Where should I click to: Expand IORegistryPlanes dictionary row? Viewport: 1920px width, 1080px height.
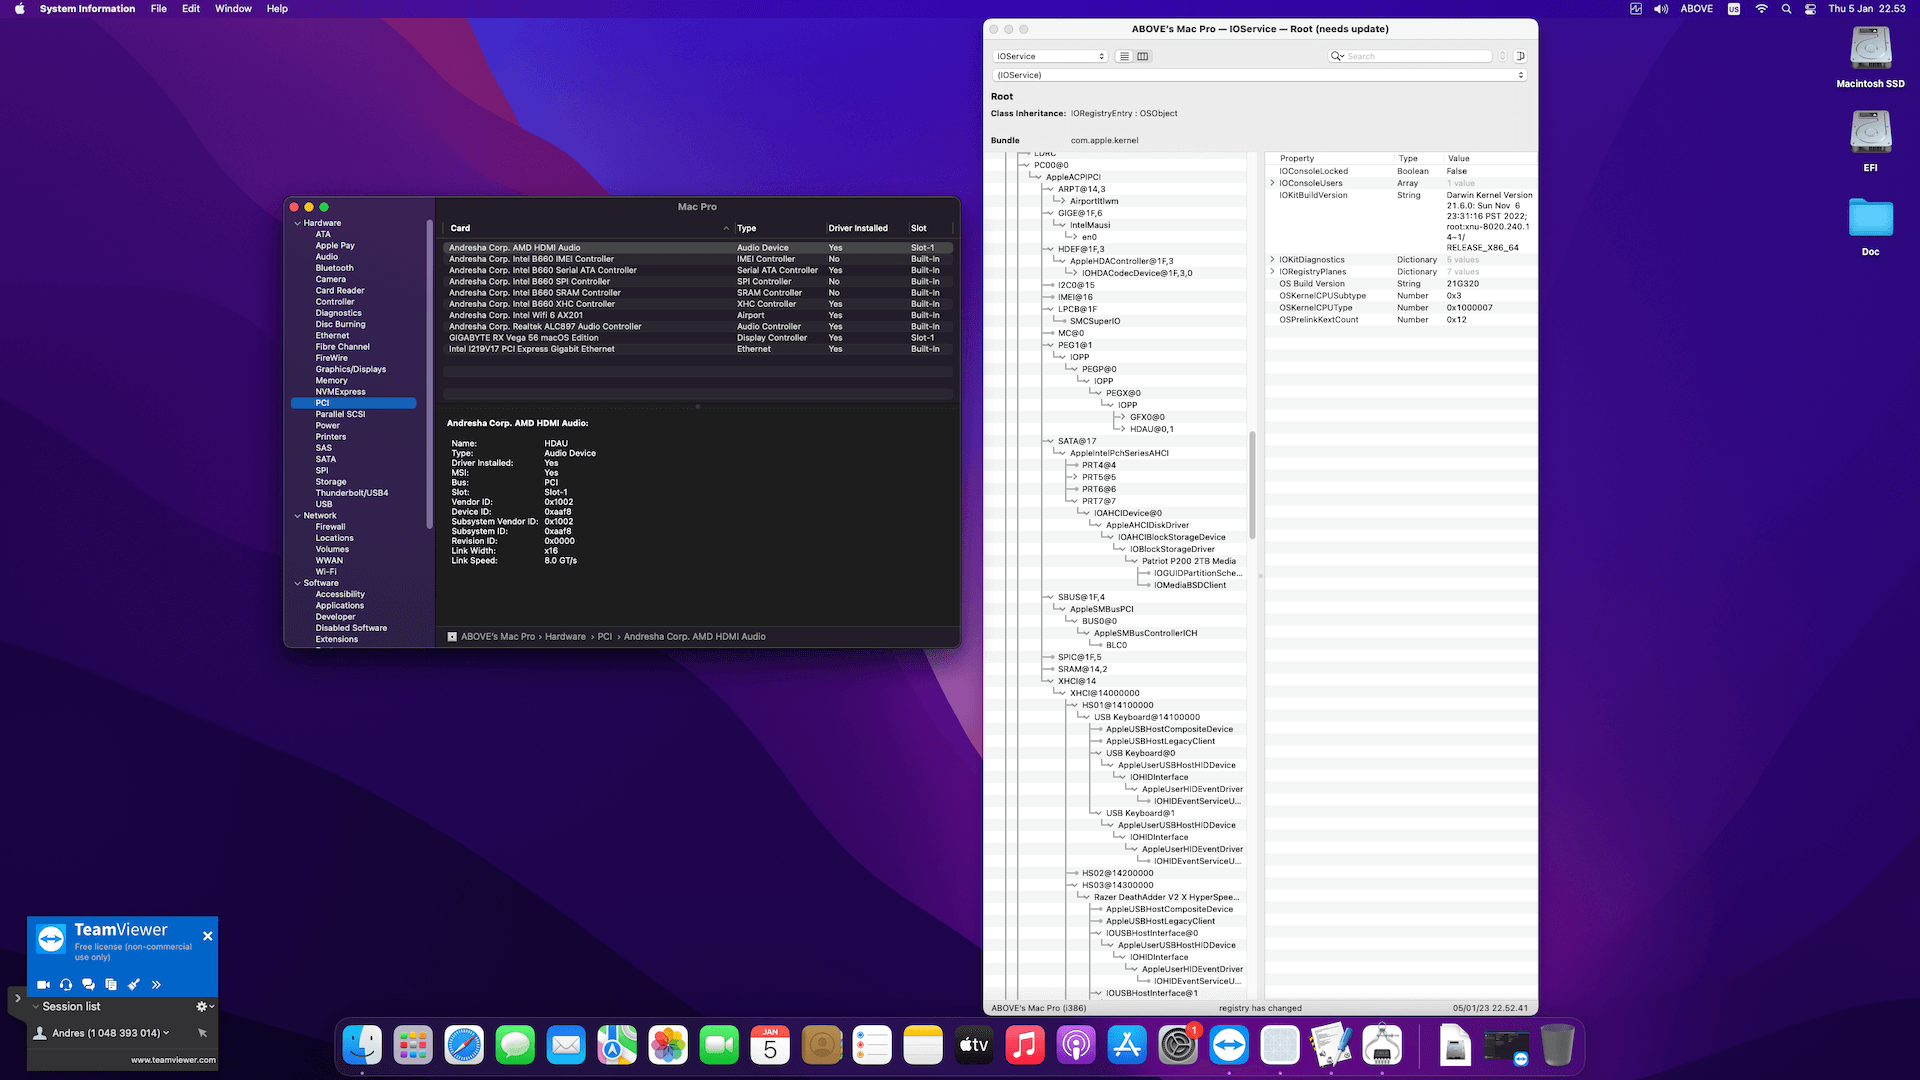pos(1272,272)
